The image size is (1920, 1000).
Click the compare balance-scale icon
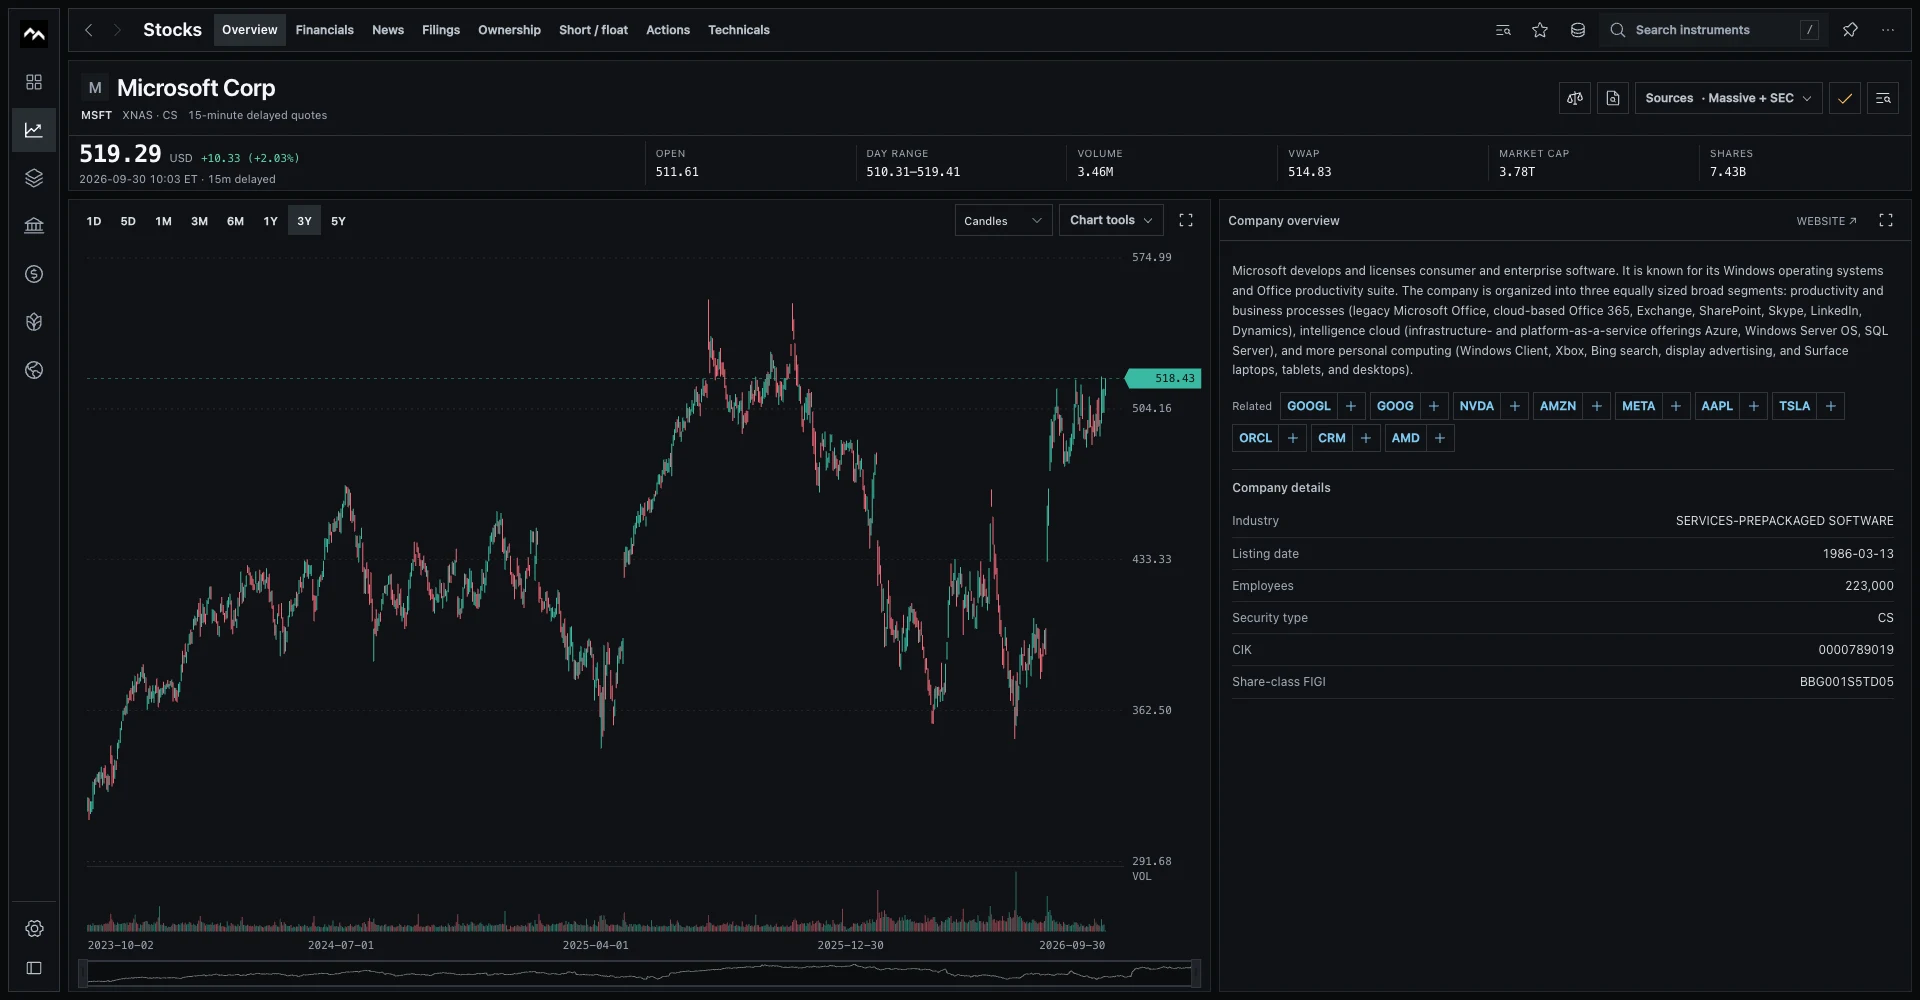tap(1575, 98)
